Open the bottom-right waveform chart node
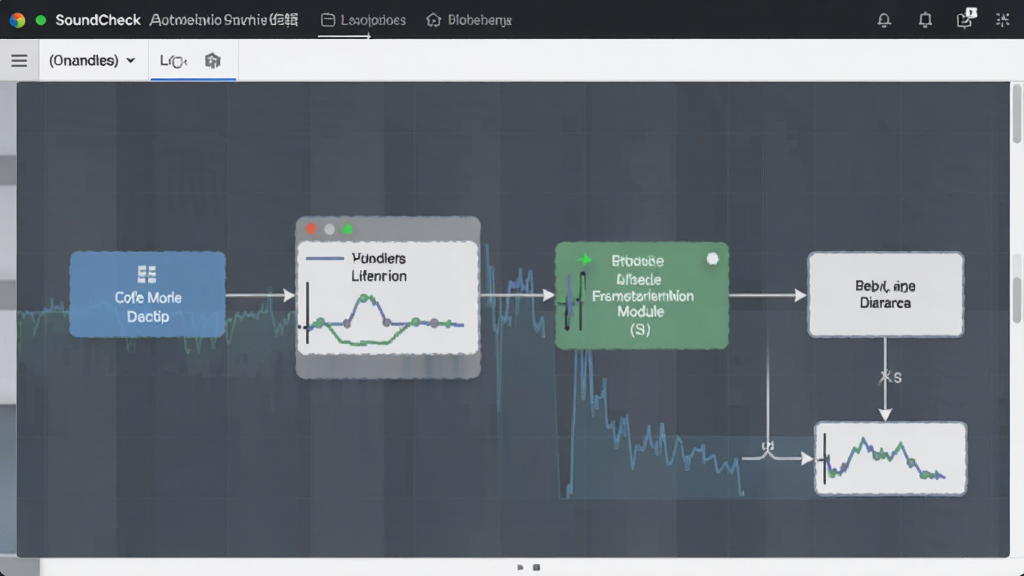Screen dimensions: 1024x576 [891, 458]
